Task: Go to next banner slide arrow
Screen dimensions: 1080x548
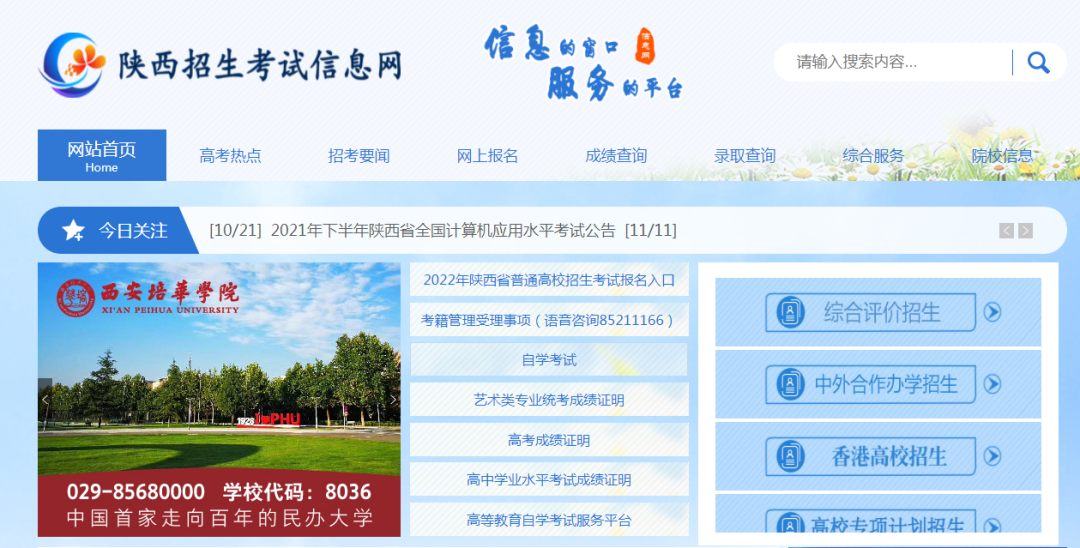Action: [x=393, y=399]
